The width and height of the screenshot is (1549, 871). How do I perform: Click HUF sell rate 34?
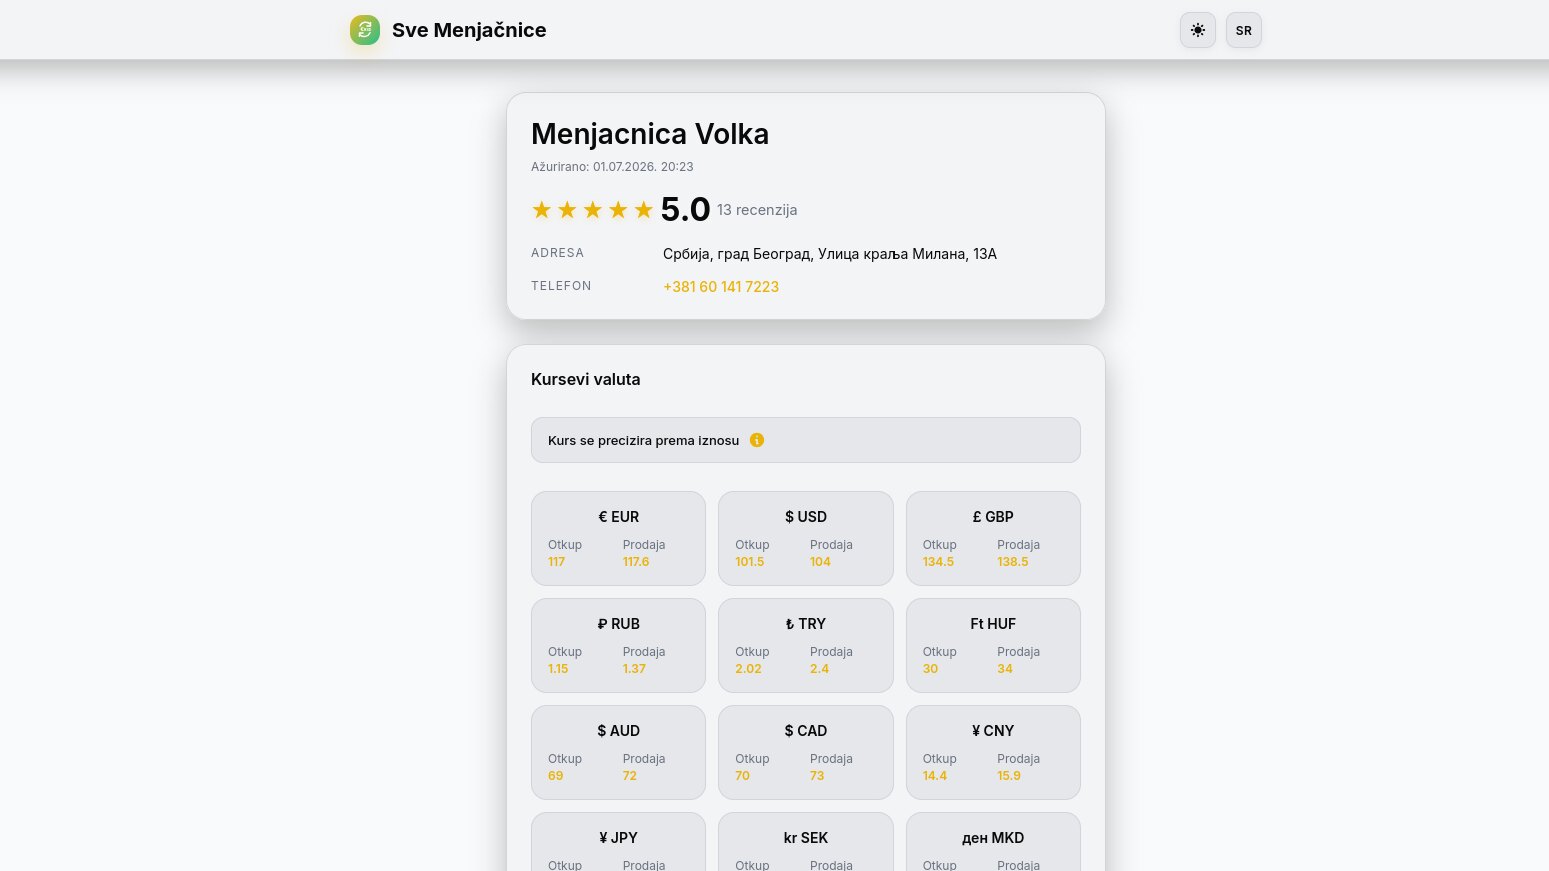1005,669
